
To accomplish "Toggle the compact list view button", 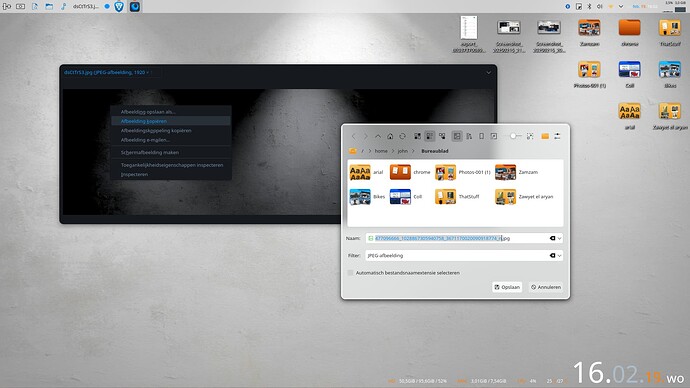I will (429, 136).
